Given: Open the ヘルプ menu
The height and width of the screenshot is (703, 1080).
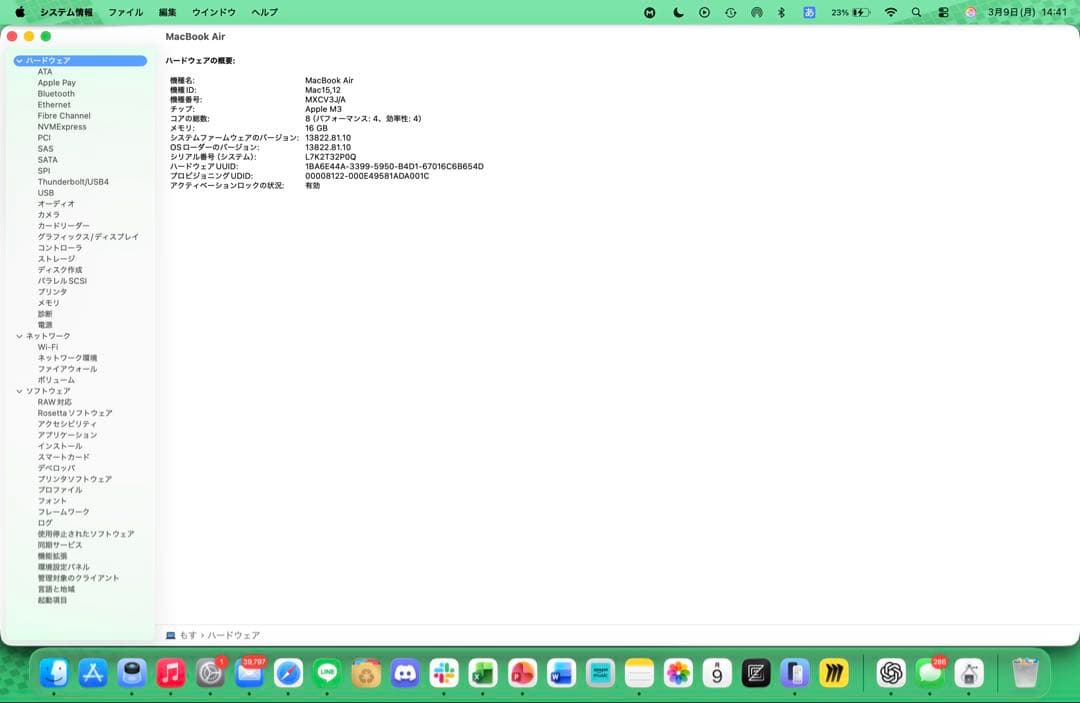Looking at the screenshot, I should coord(264,12).
